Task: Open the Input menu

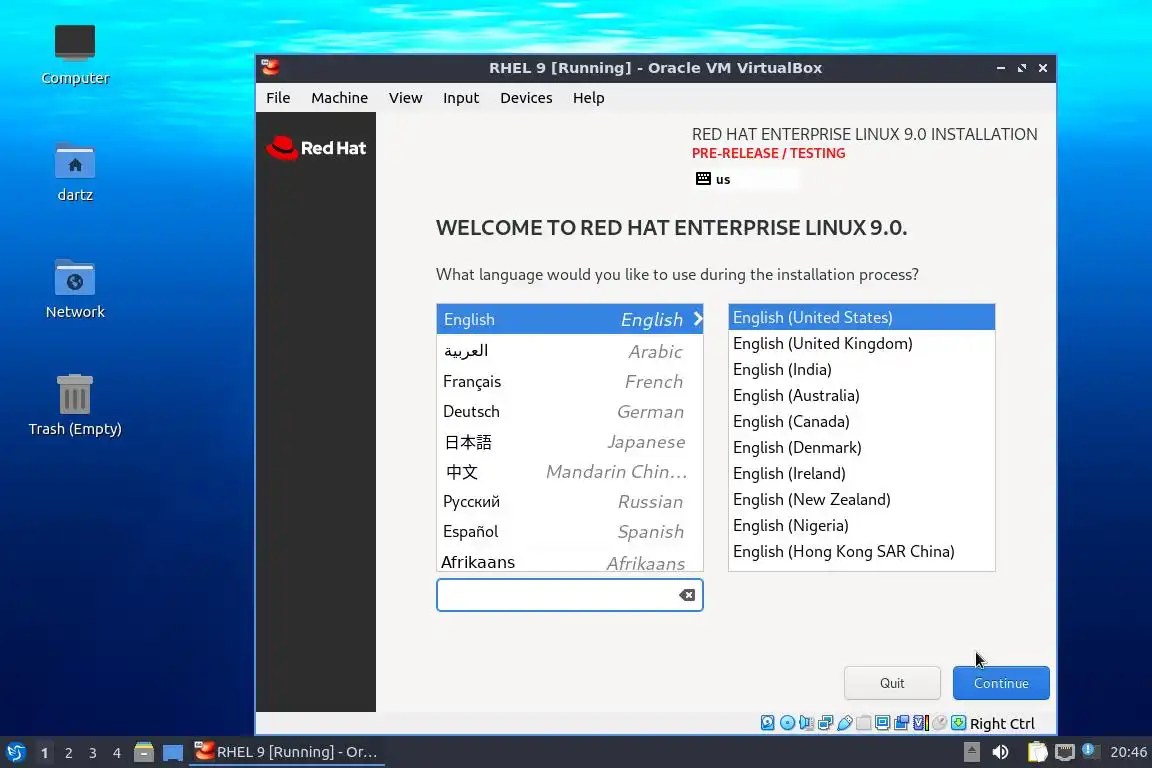Action: [461, 98]
